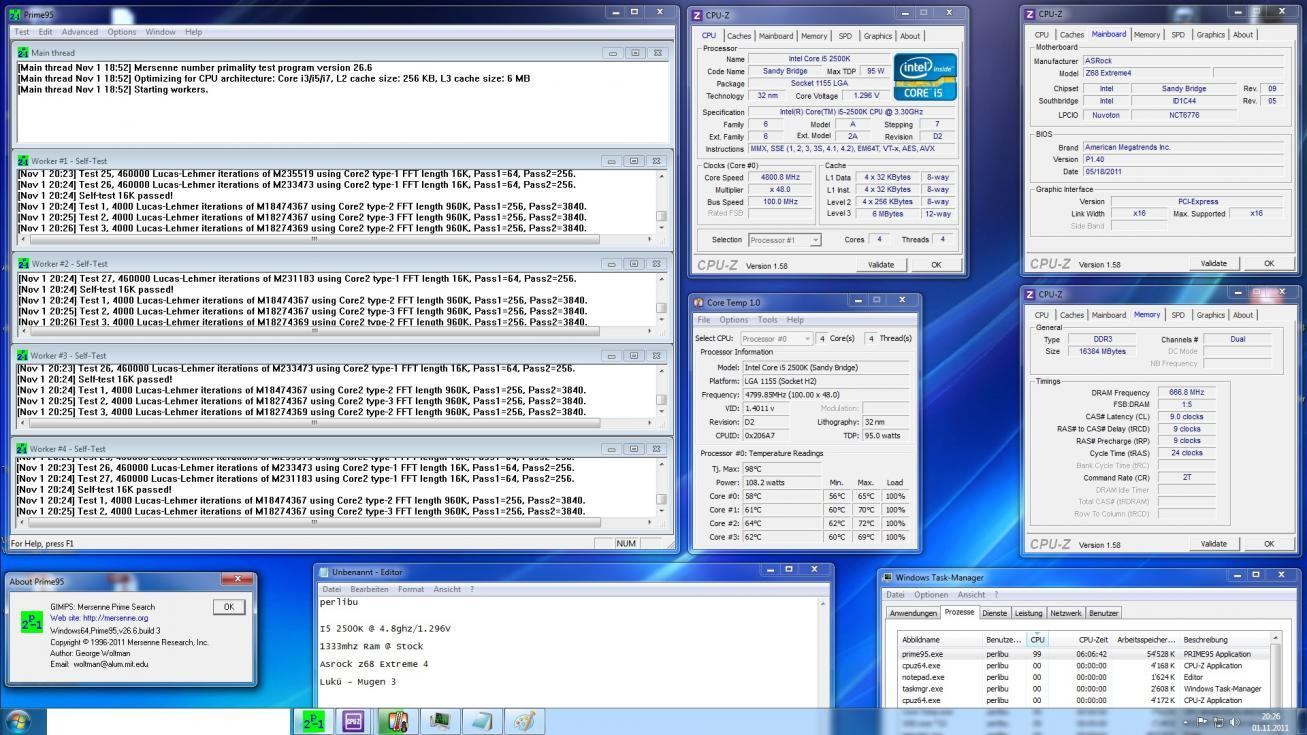Select the prime95.exe process row
This screenshot has width=1307, height=735.
[1085, 654]
